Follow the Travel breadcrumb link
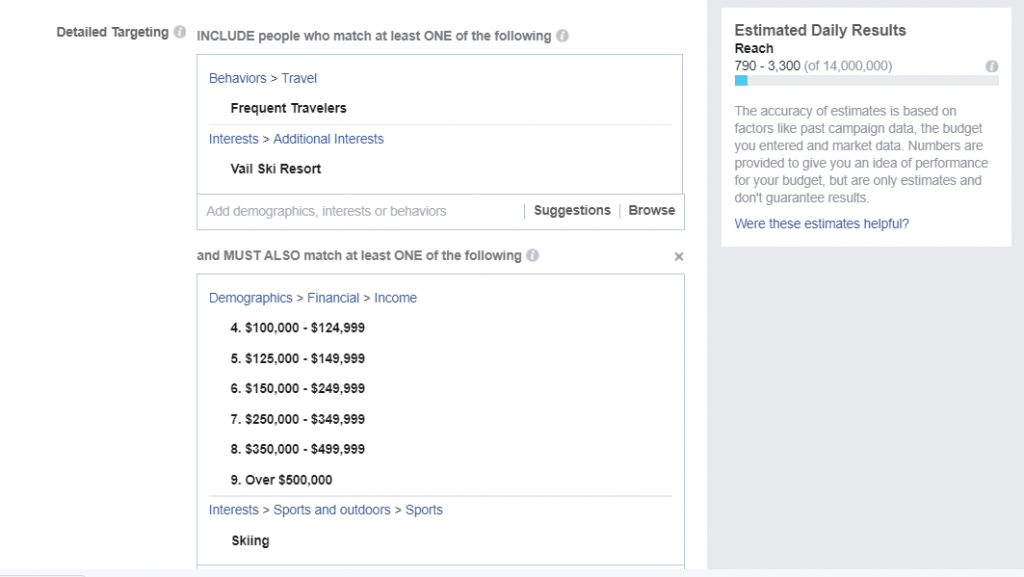Viewport: 1024px width, 577px height. (298, 78)
